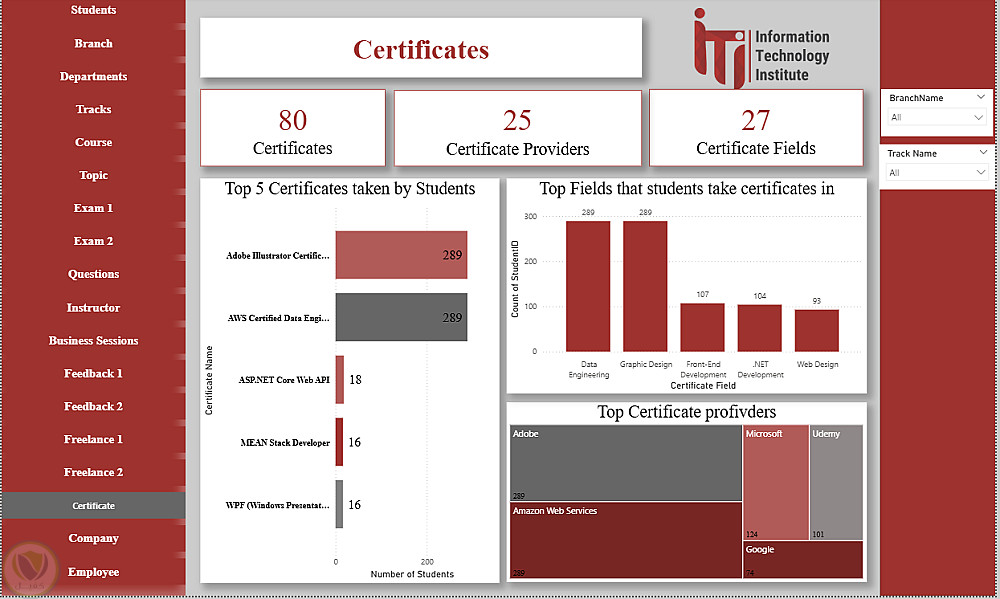Select the Microsoft treemap tile

pos(776,482)
